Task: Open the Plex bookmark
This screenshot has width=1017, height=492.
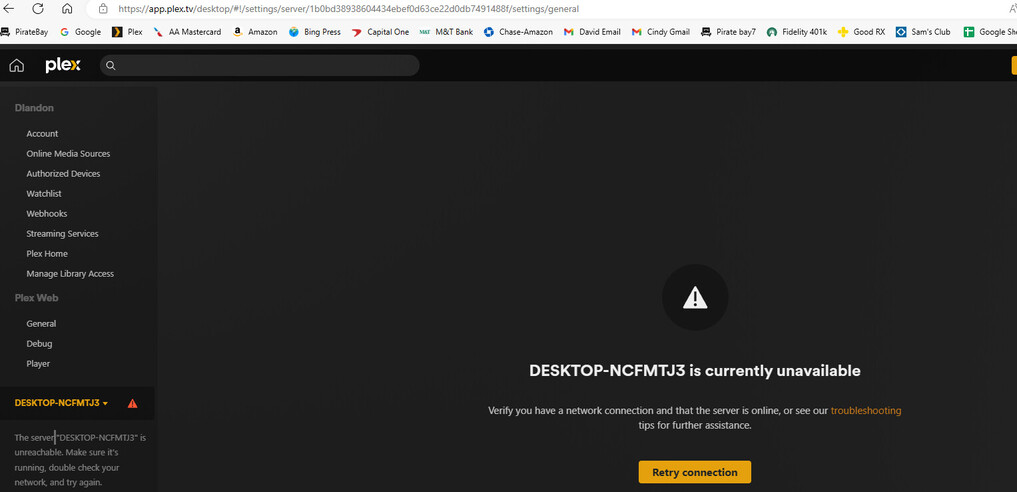Action: pos(127,32)
